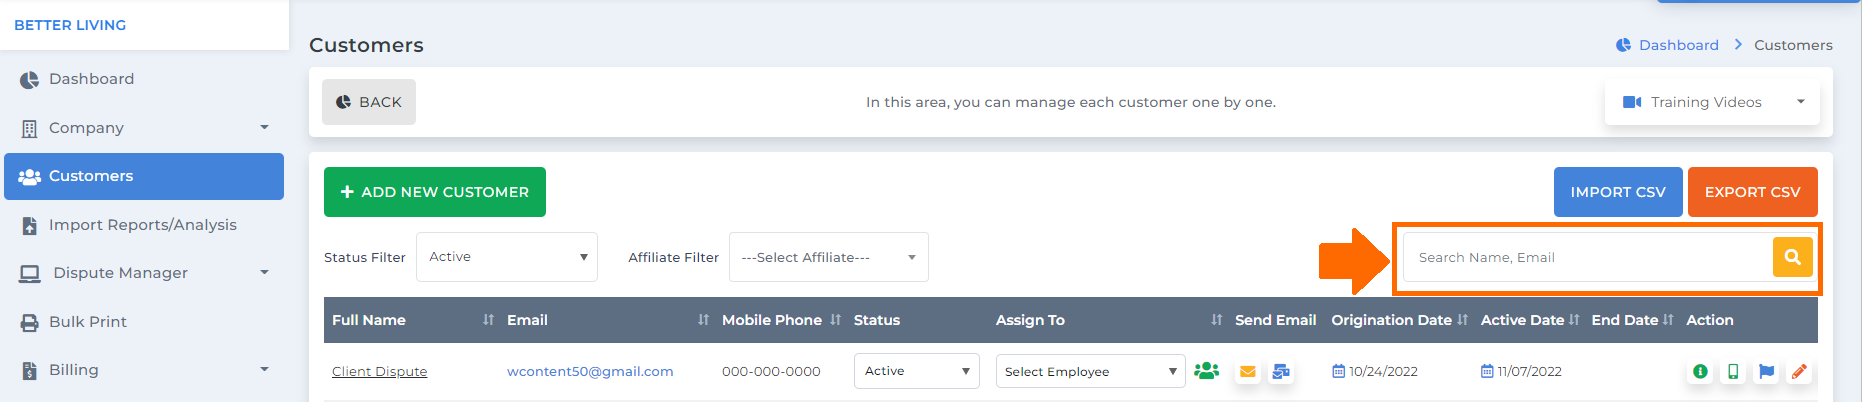This screenshot has height=402, width=1862.
Task: Click the yellow envelope send email icon
Action: click(1247, 371)
